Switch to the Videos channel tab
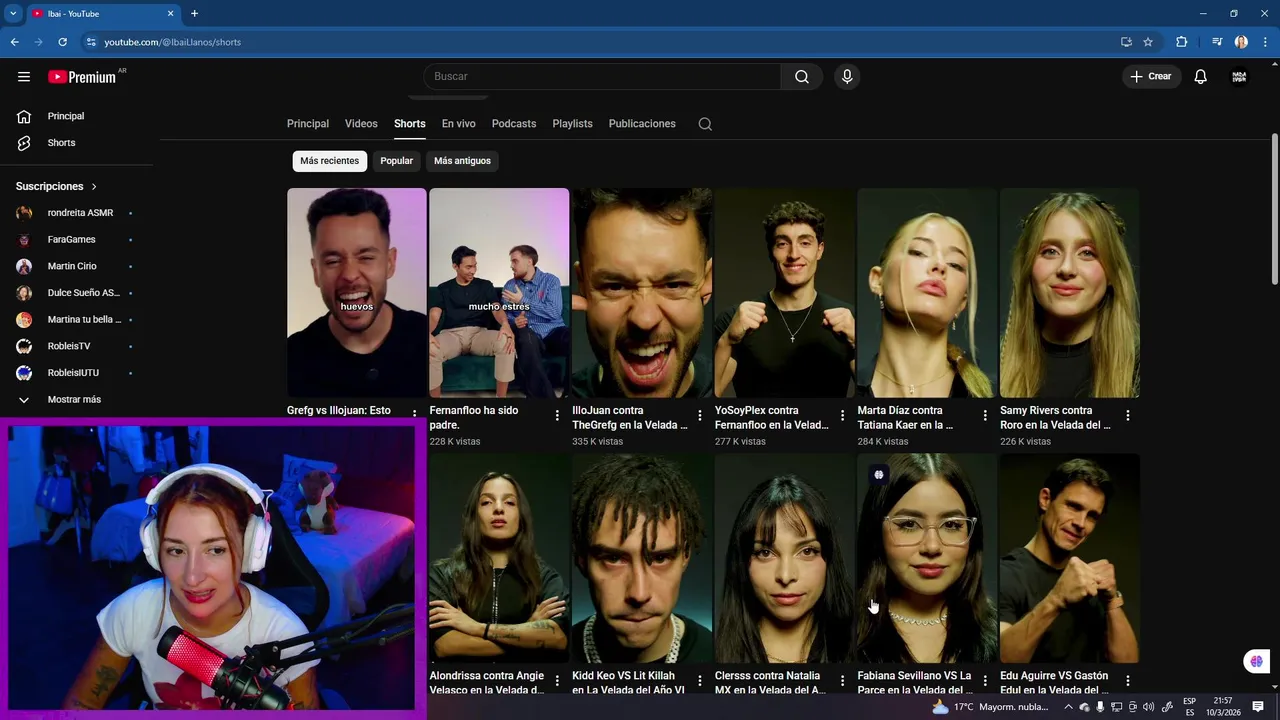 pos(361,124)
